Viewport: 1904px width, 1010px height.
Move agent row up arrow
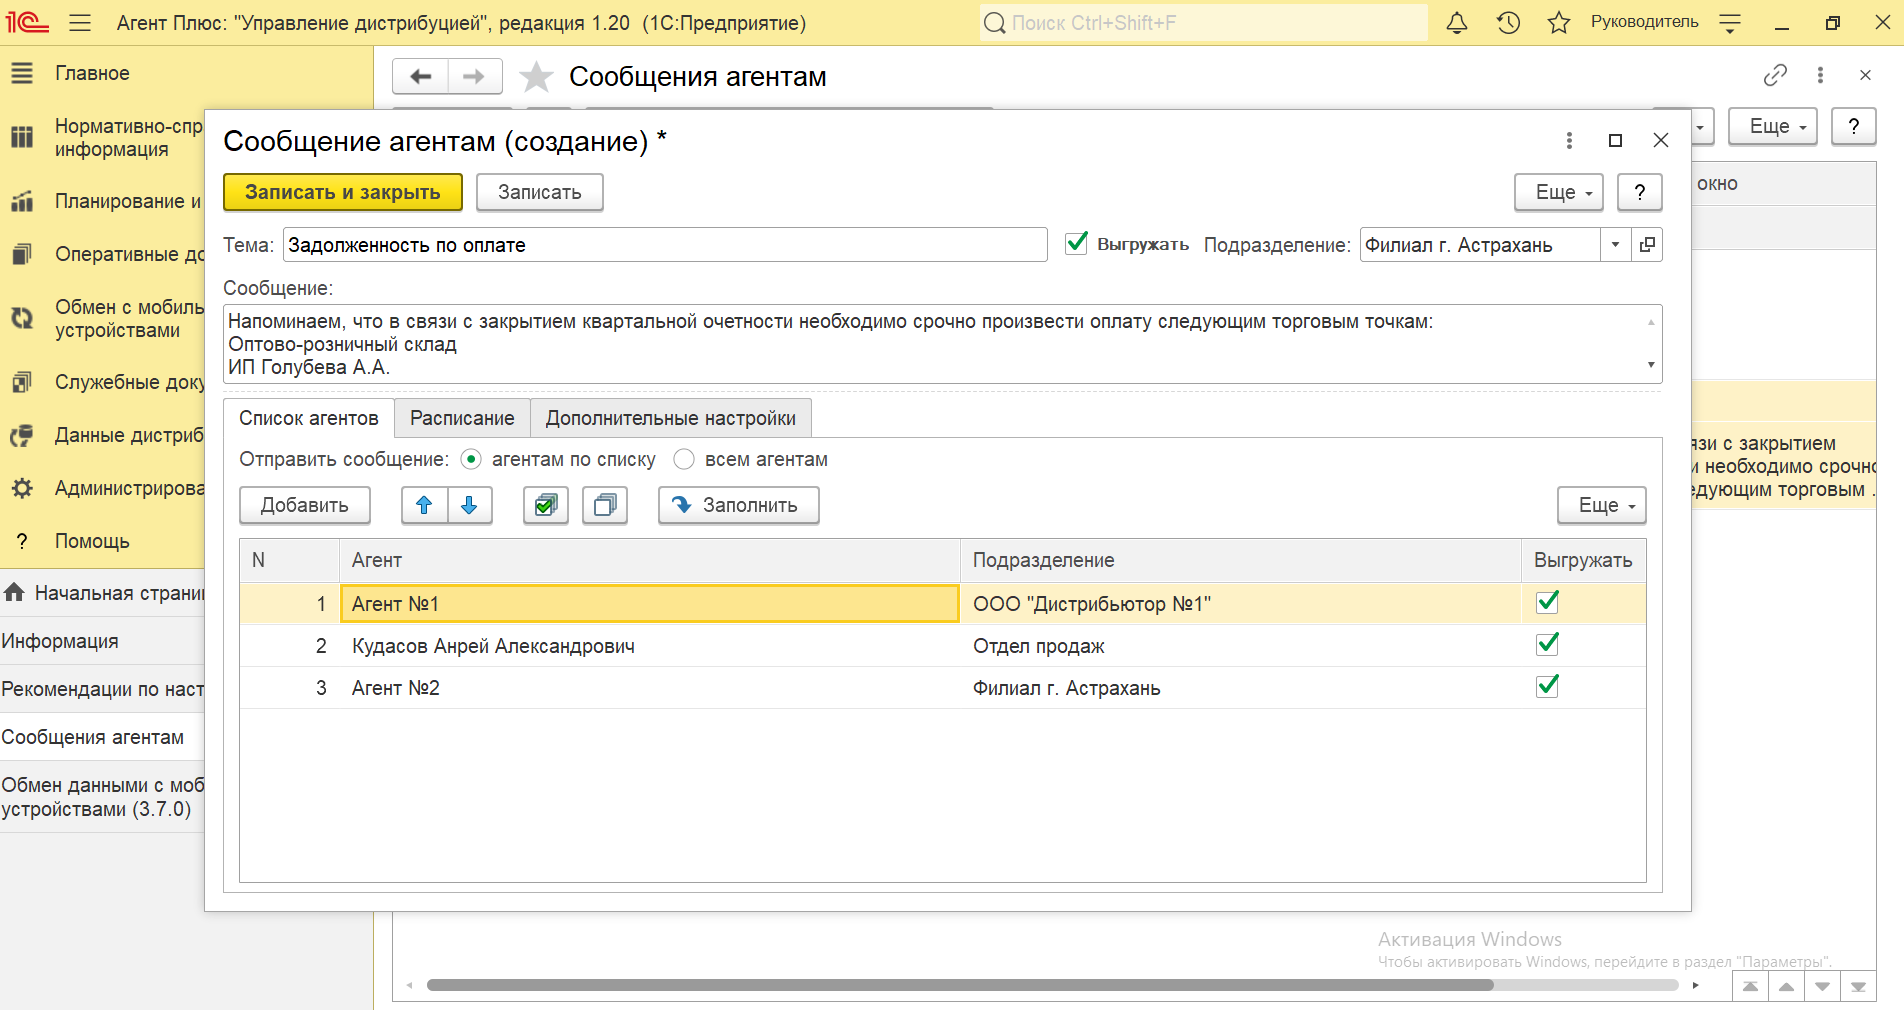pos(424,505)
